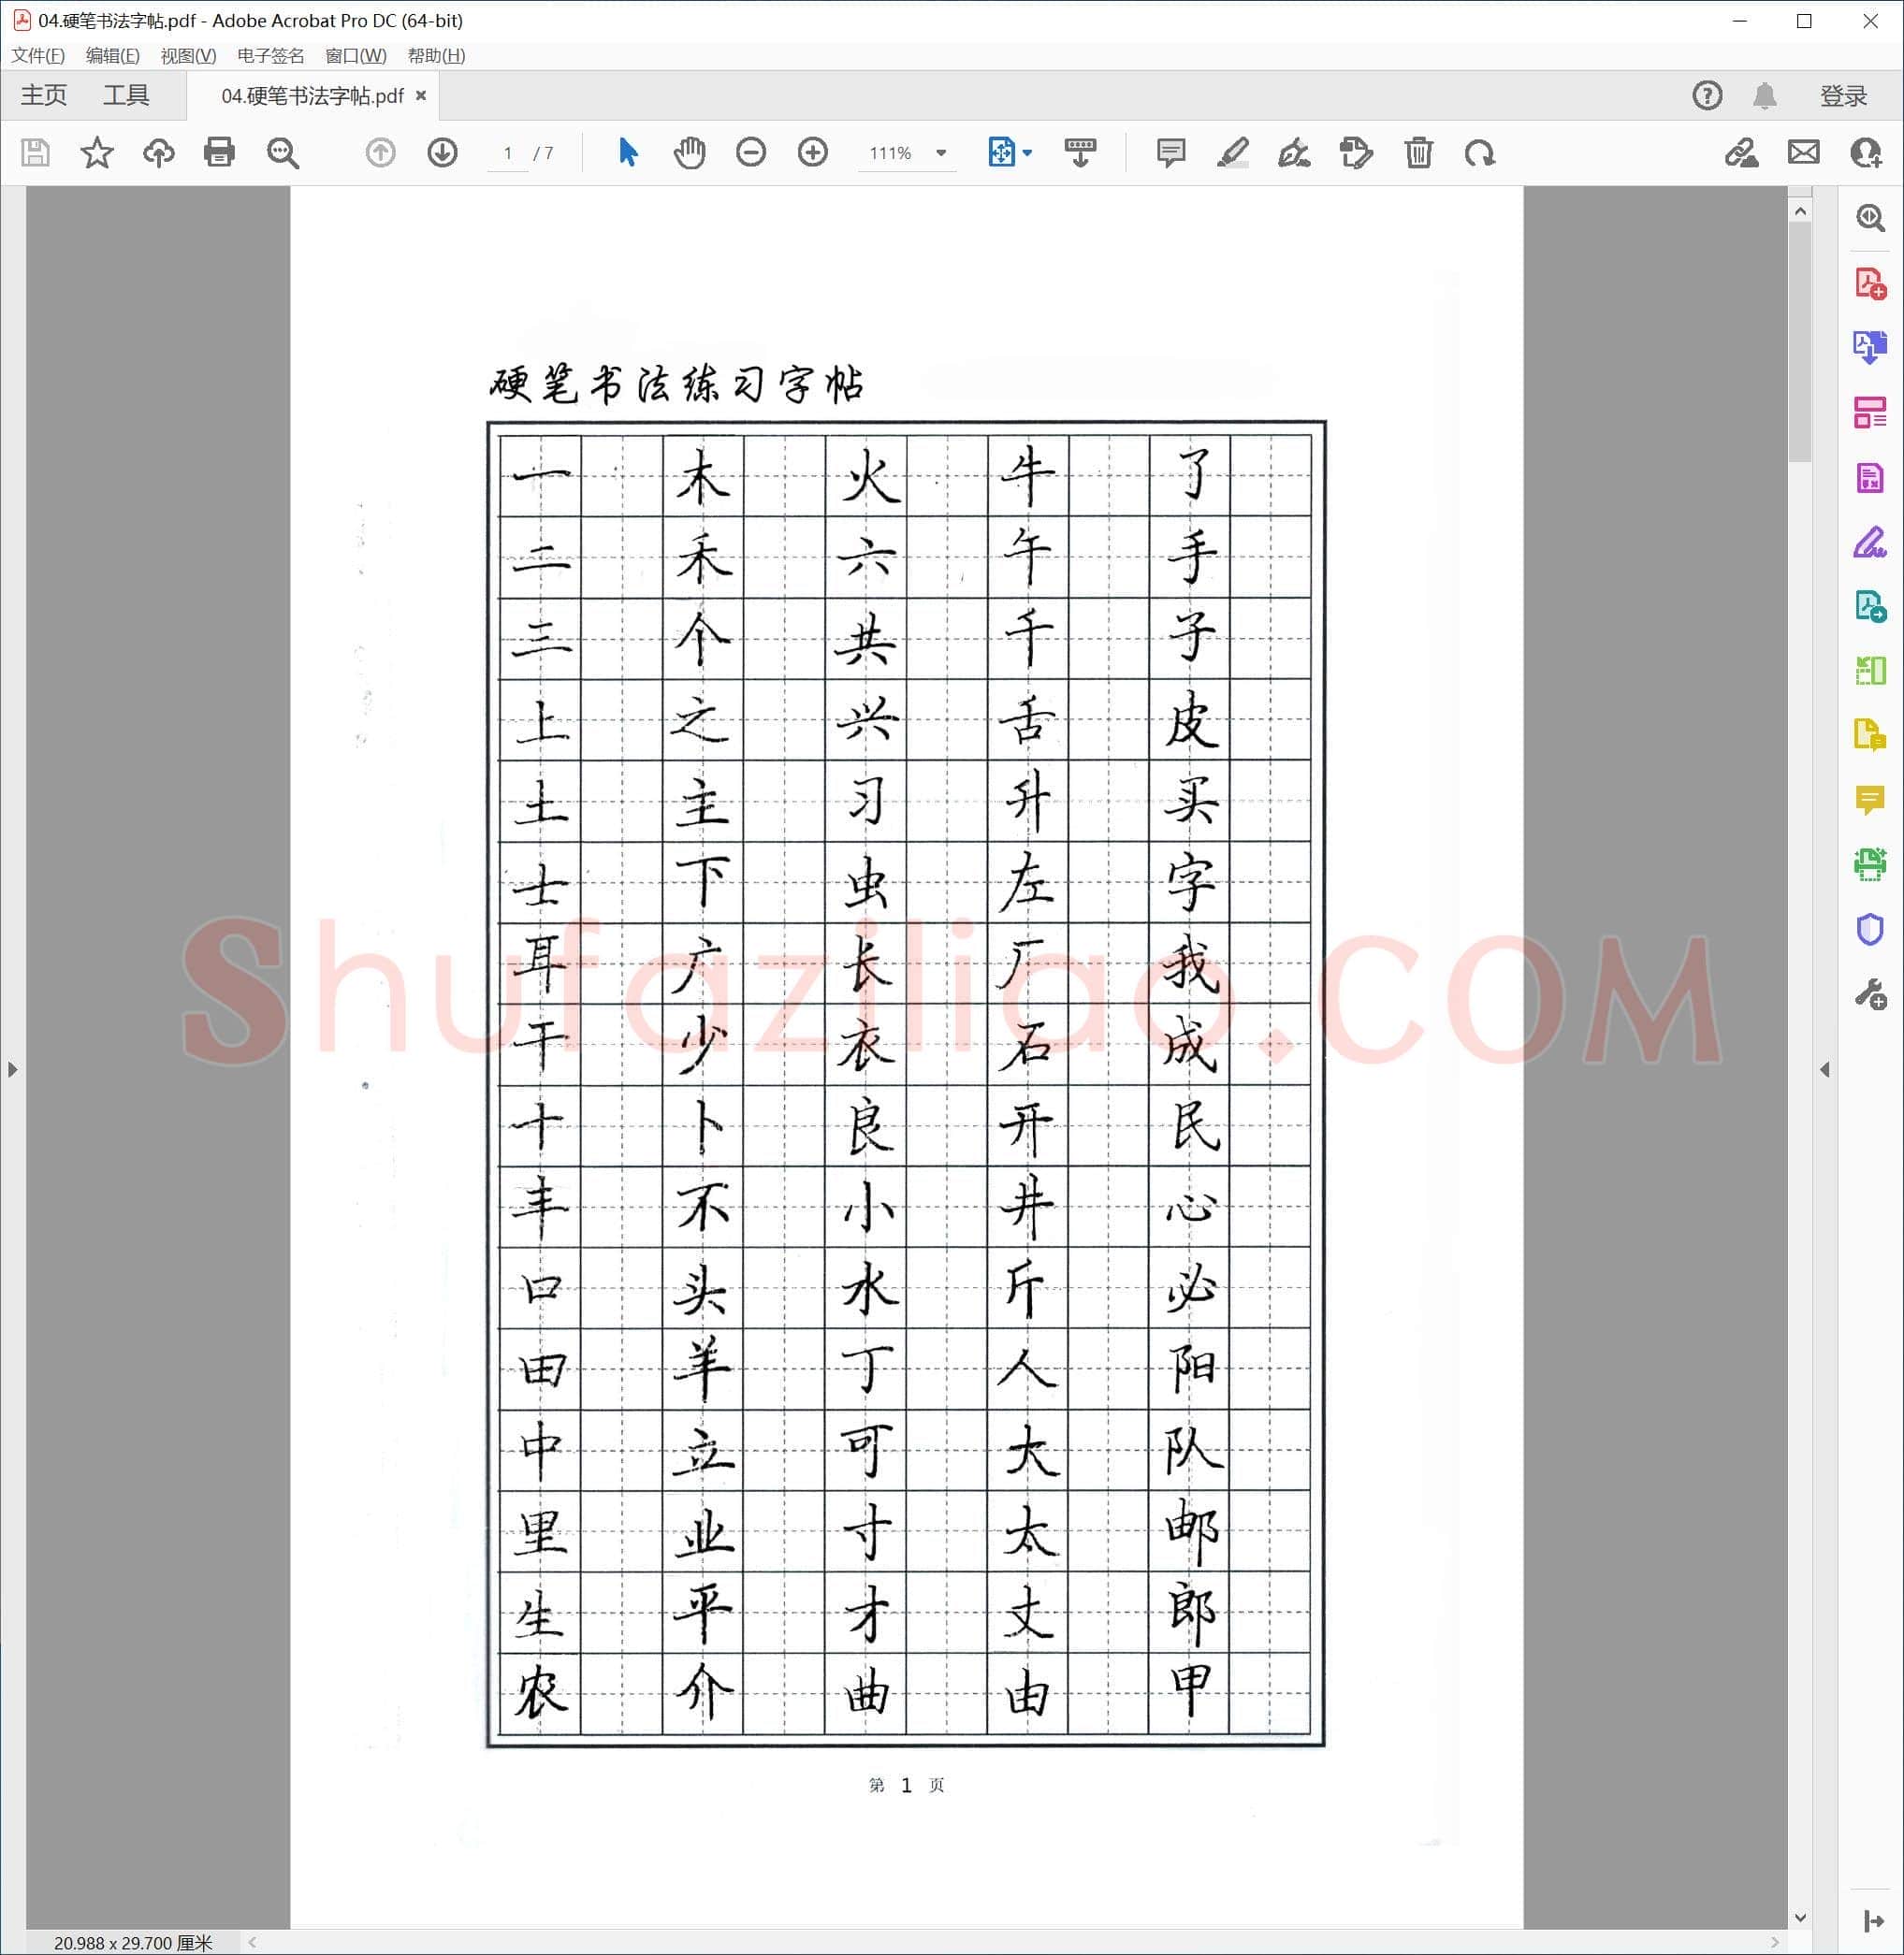
Task: Open Scan & OCR tool in right panel
Action: tap(1870, 864)
